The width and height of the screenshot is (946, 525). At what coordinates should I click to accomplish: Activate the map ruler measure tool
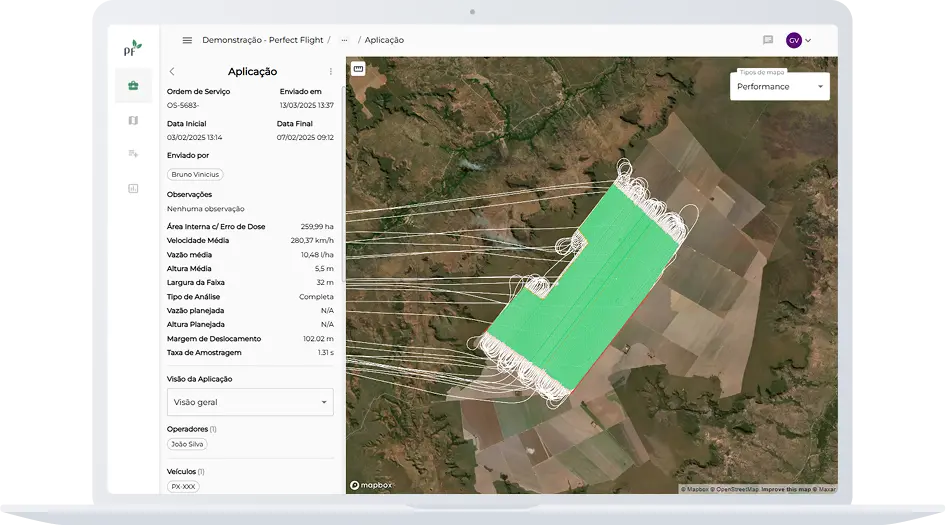coord(358,69)
